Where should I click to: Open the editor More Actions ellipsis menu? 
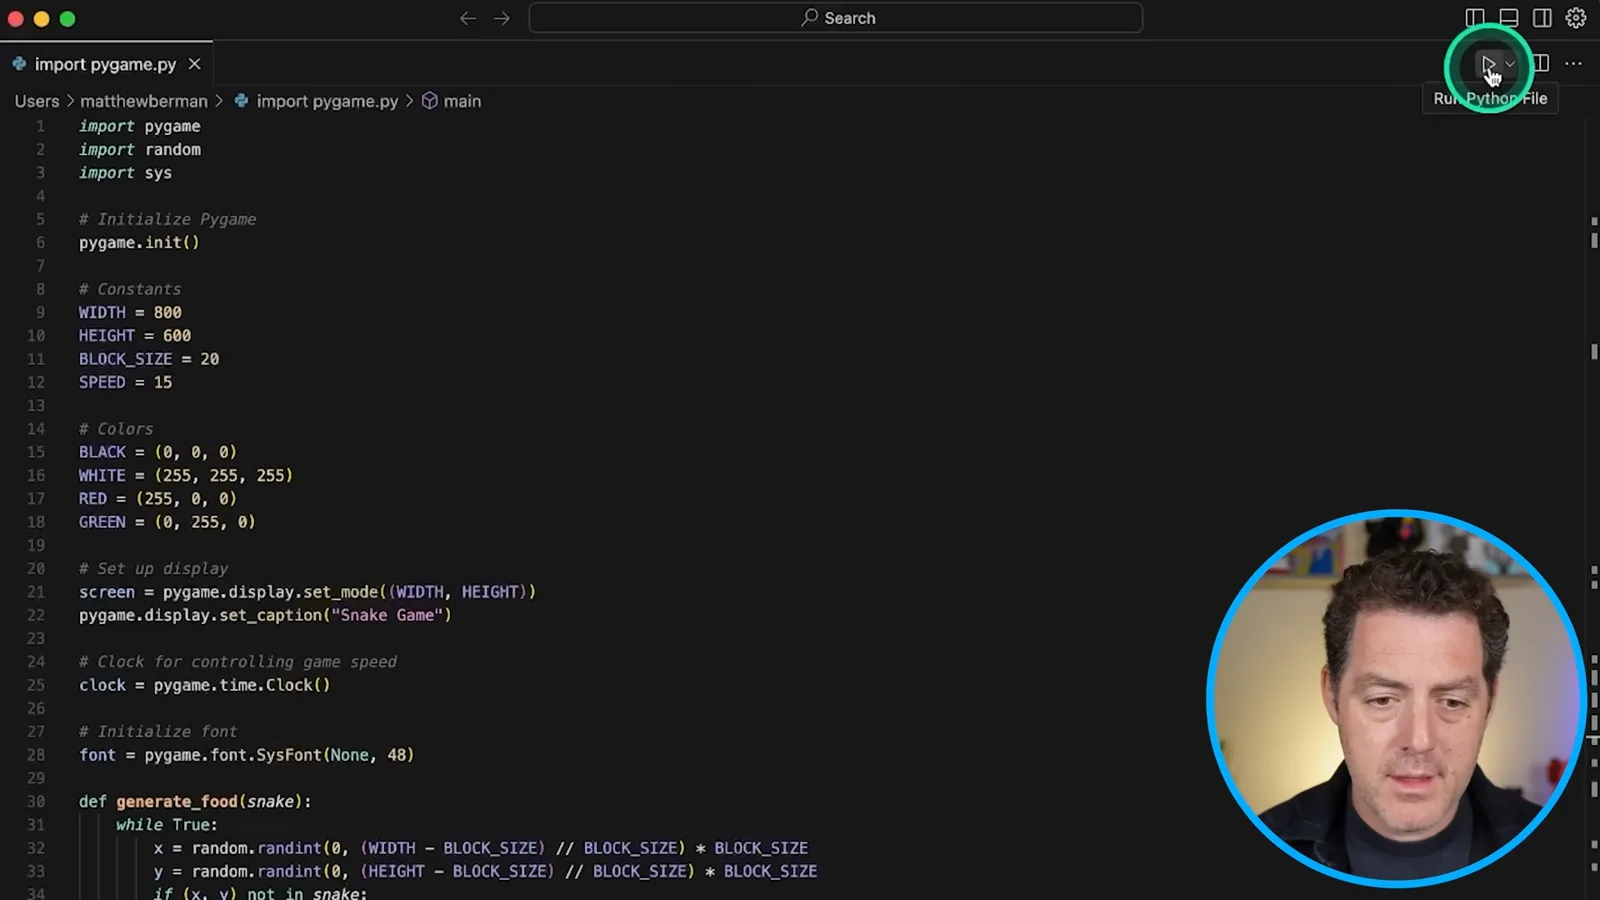(x=1573, y=64)
